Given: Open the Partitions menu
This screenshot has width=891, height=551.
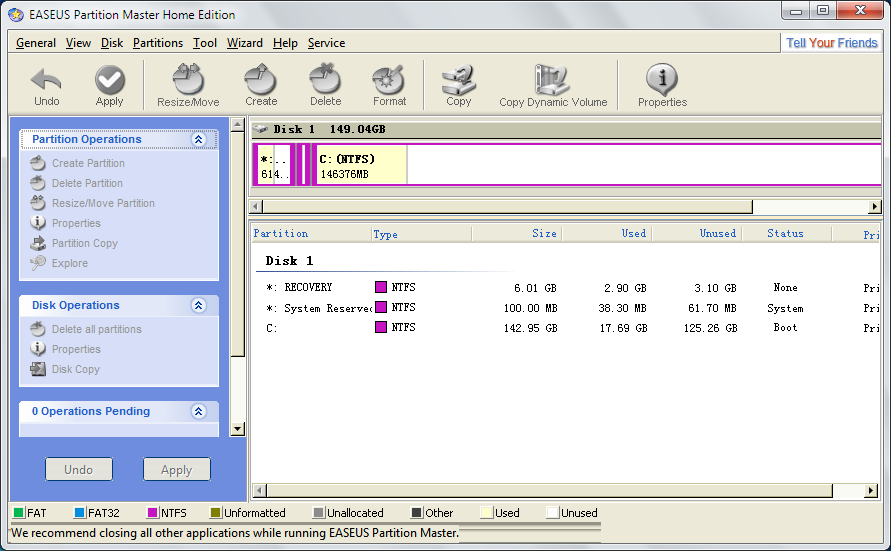Looking at the screenshot, I should coord(158,43).
